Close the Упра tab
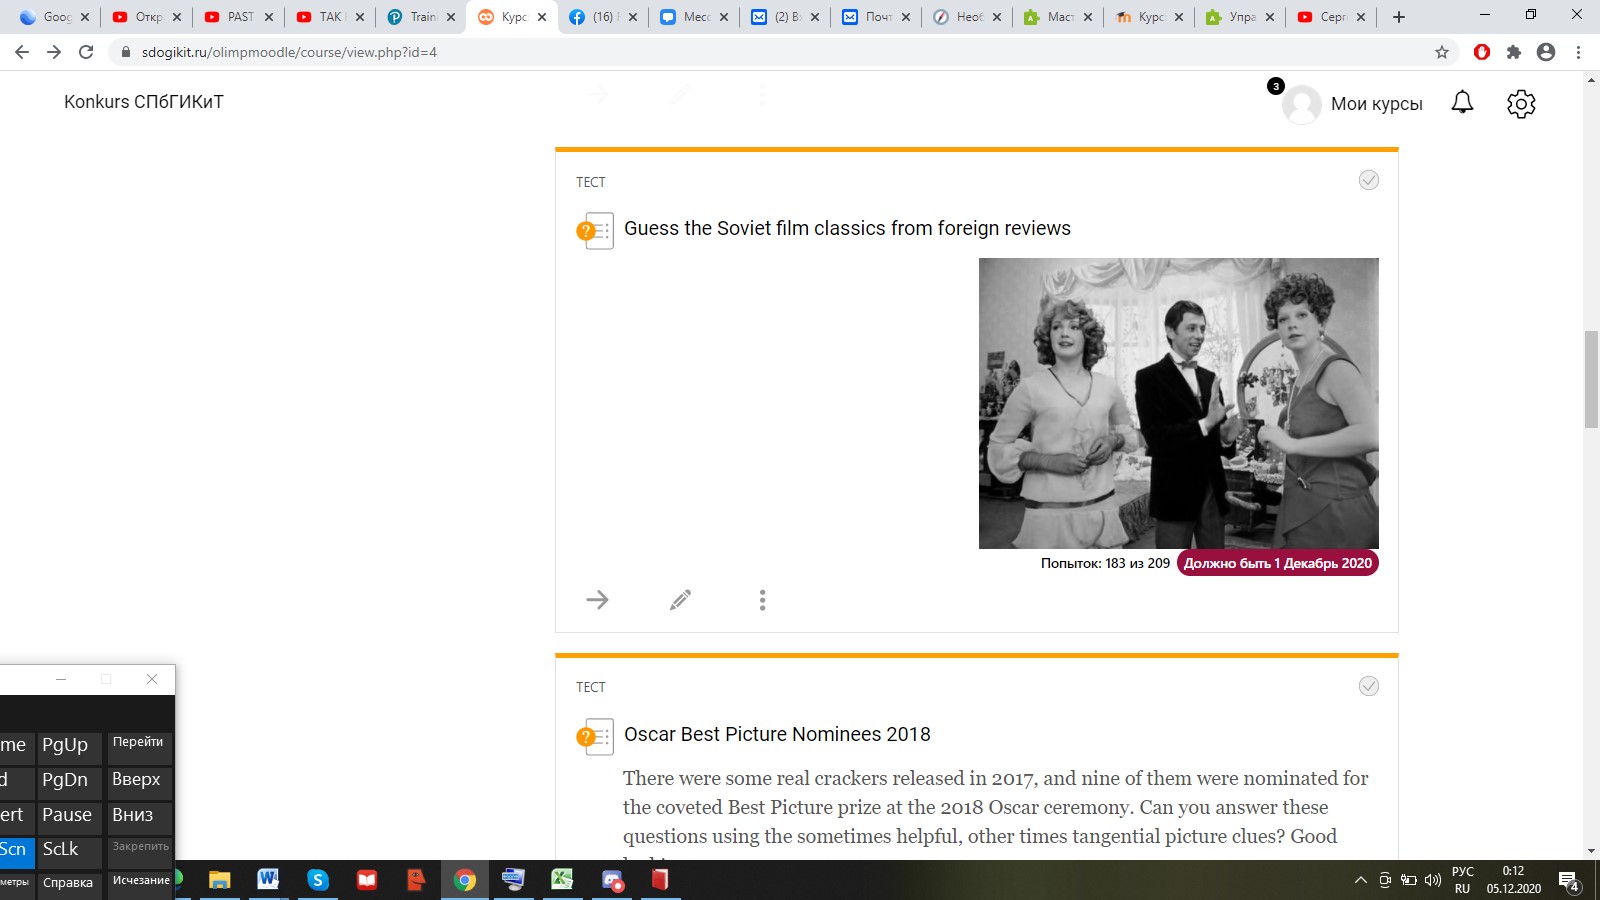The height and width of the screenshot is (900, 1600). (1270, 17)
